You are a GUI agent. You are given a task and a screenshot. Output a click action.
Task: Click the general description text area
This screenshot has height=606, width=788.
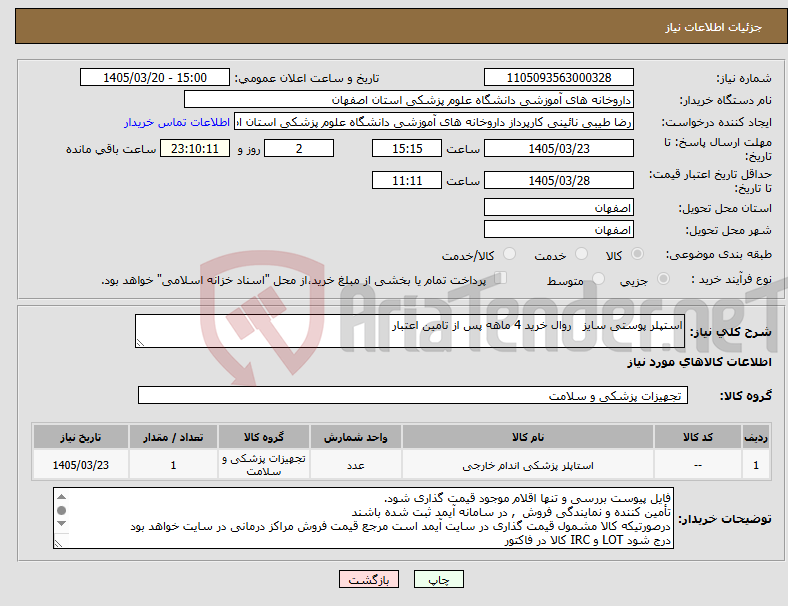coord(410,331)
